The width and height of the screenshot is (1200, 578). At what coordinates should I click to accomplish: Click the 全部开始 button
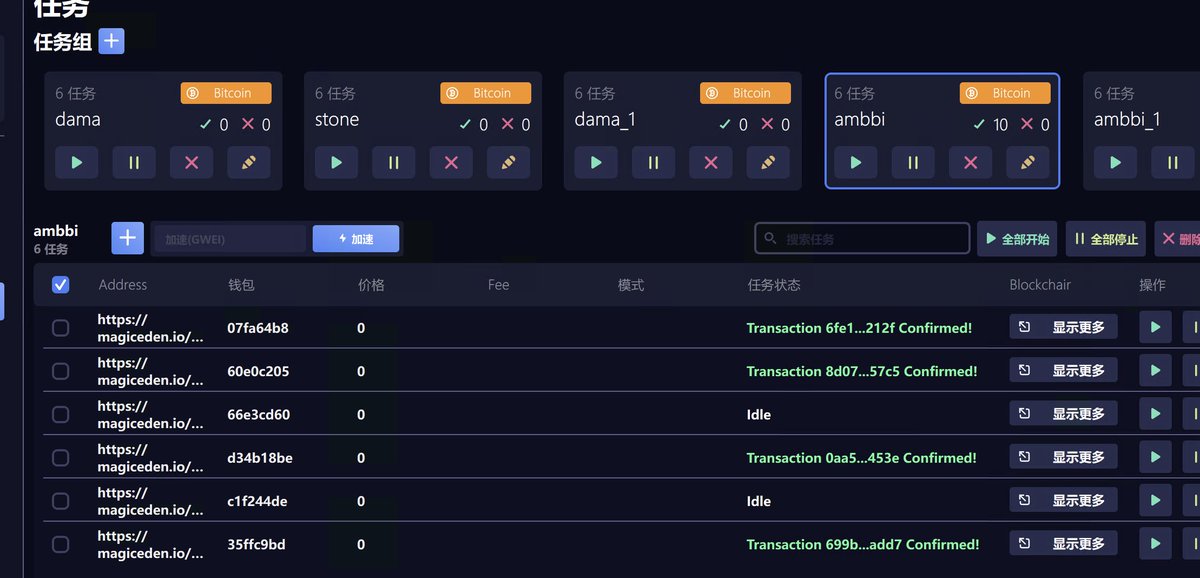click(x=1016, y=239)
